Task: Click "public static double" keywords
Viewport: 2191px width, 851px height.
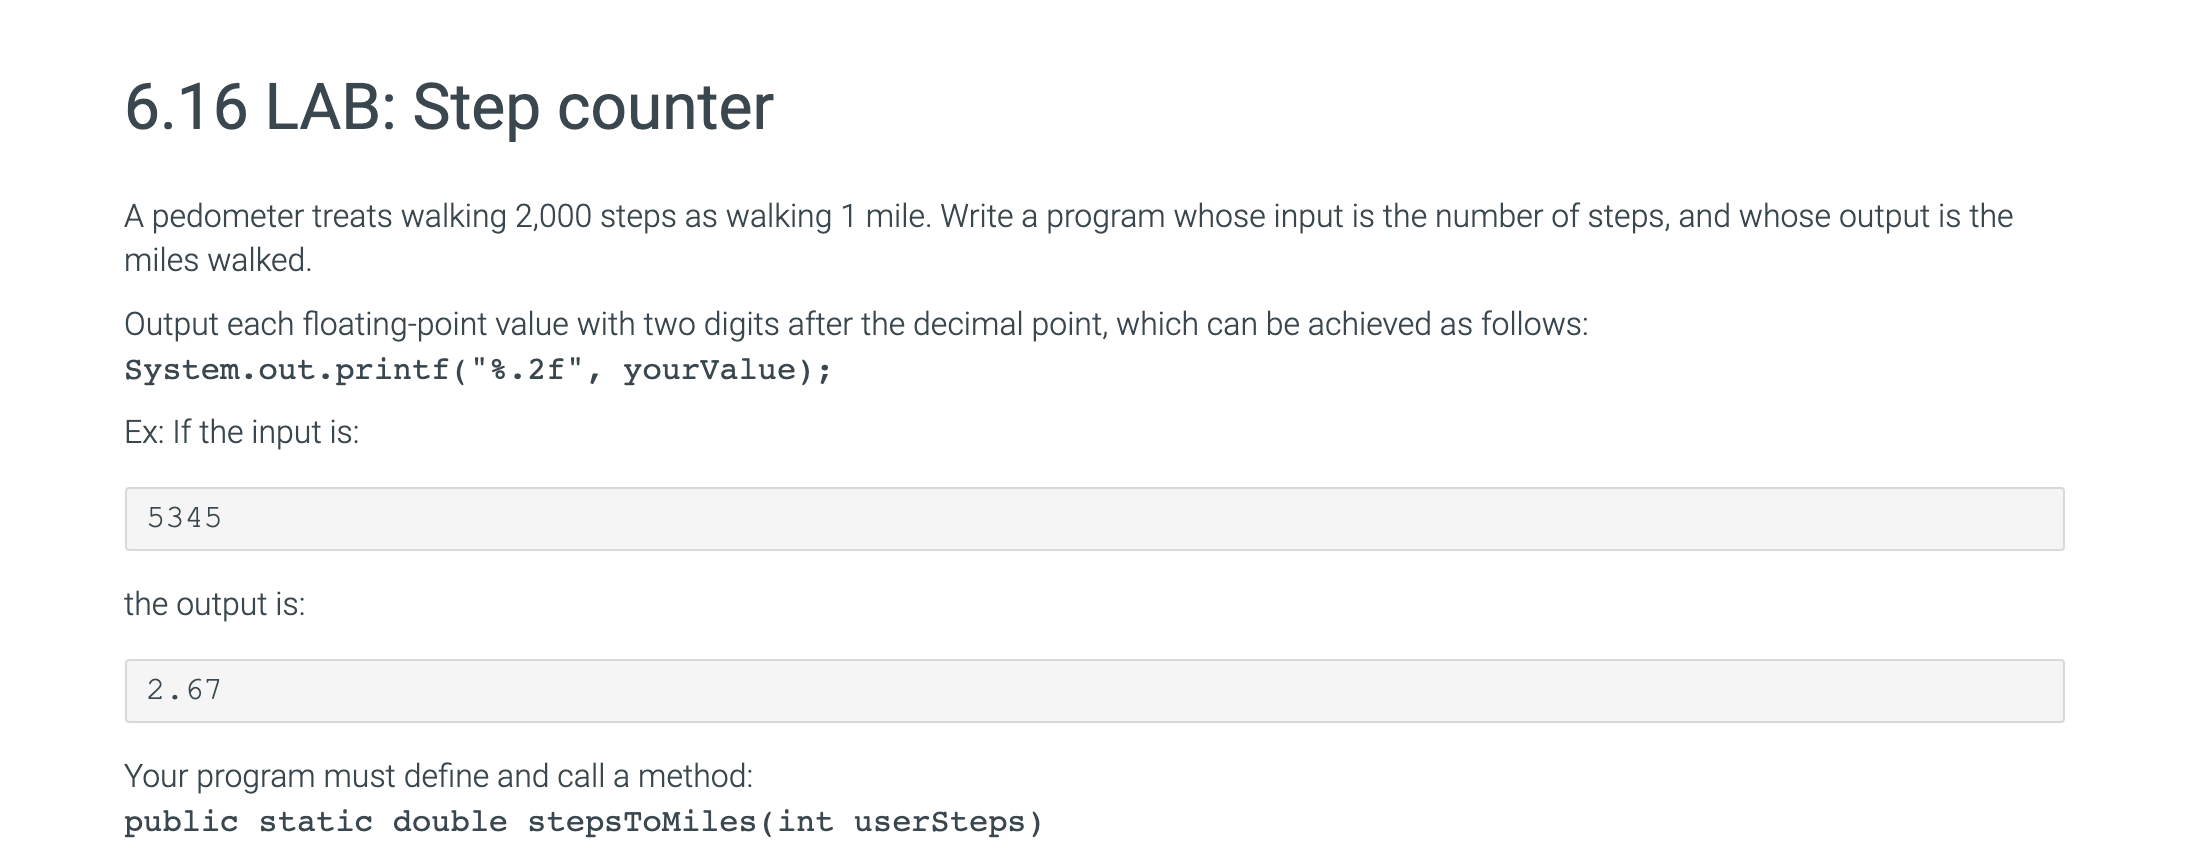Action: (316, 822)
